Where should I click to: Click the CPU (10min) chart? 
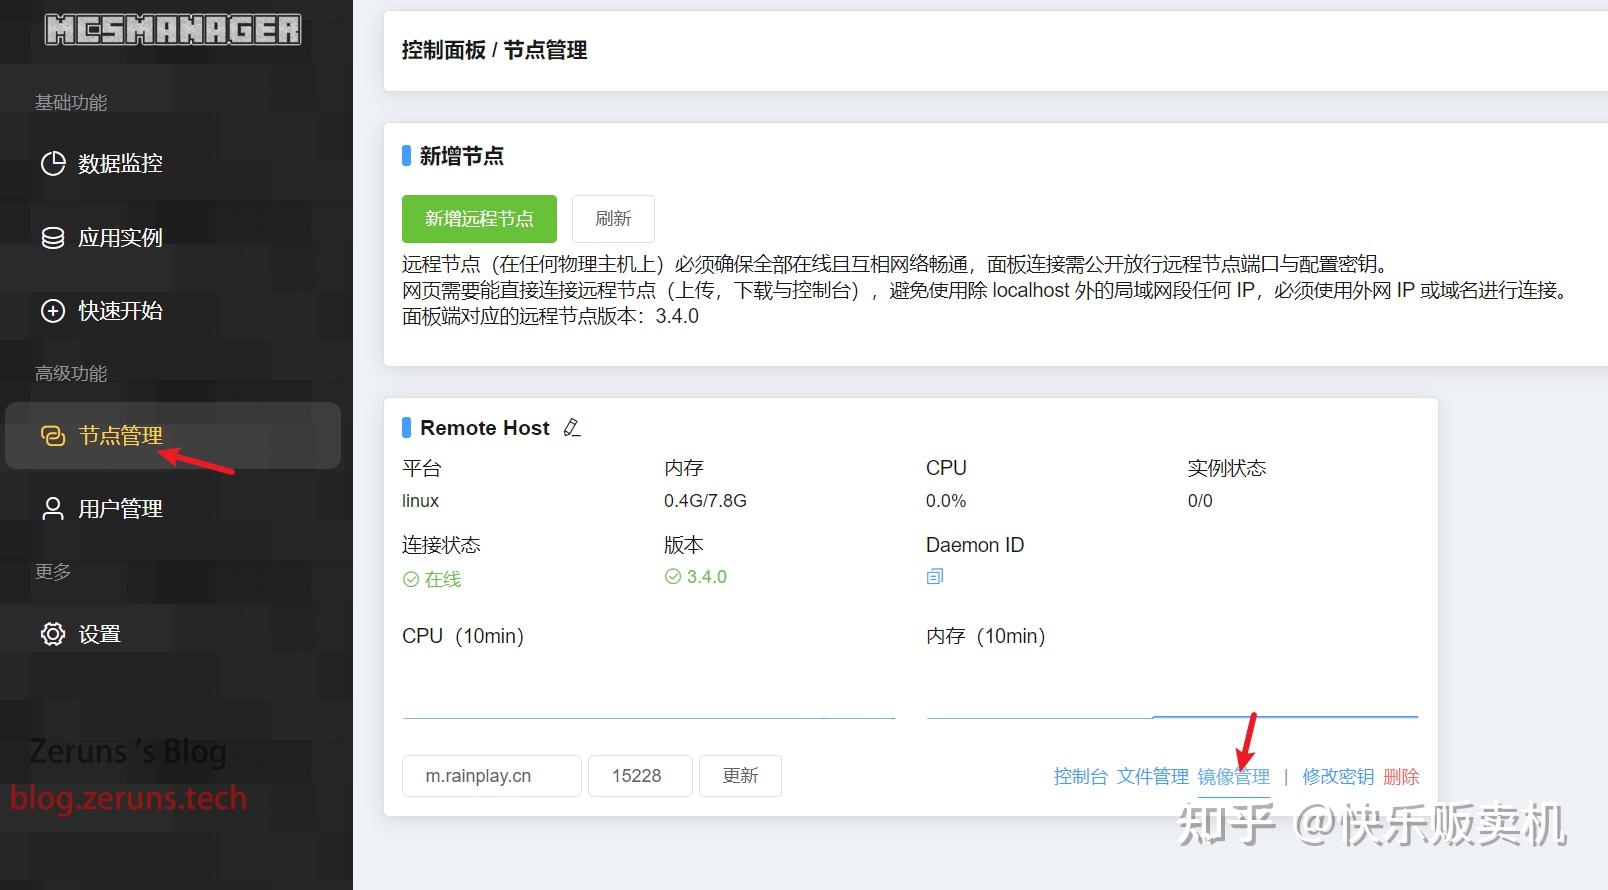click(649, 689)
